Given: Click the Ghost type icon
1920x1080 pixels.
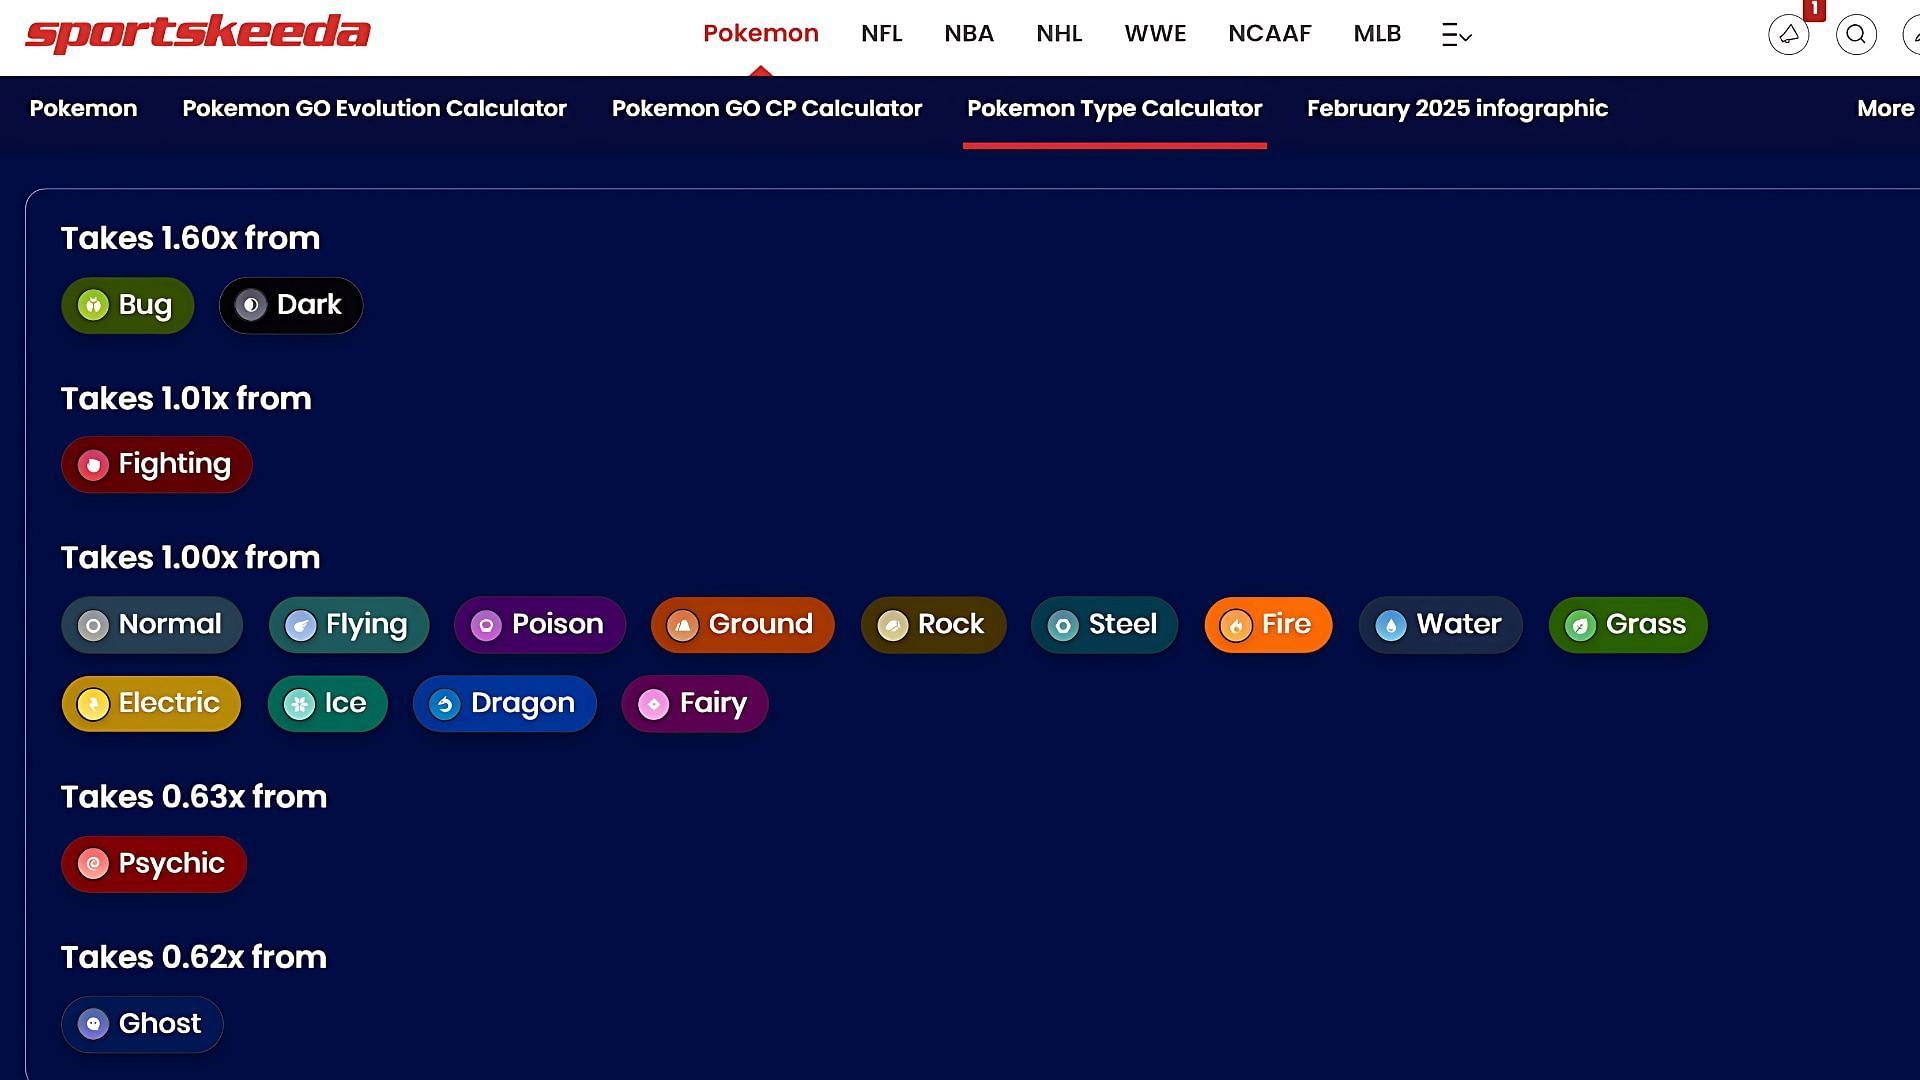Looking at the screenshot, I should (93, 1024).
